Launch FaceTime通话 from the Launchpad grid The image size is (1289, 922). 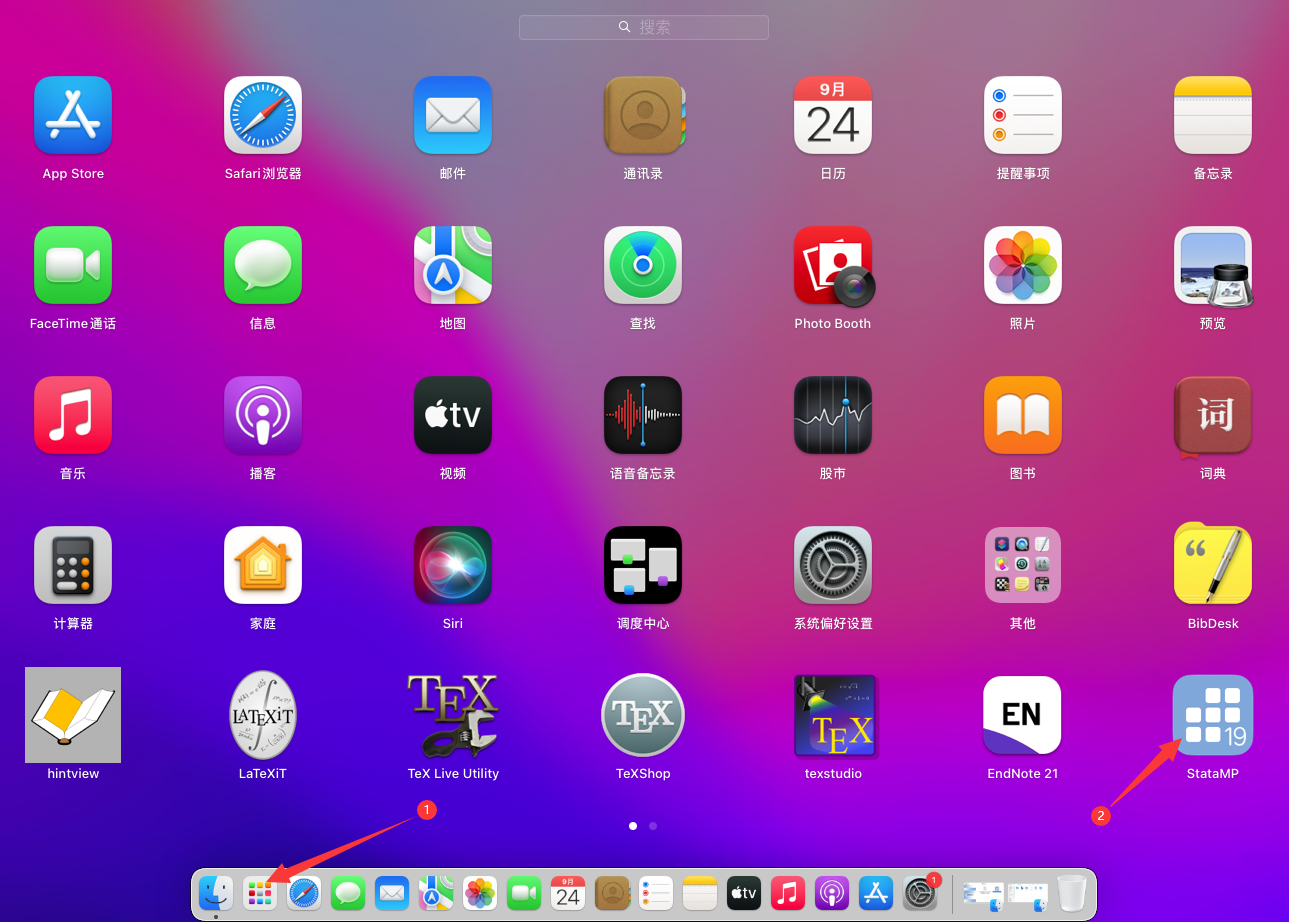click(73, 265)
